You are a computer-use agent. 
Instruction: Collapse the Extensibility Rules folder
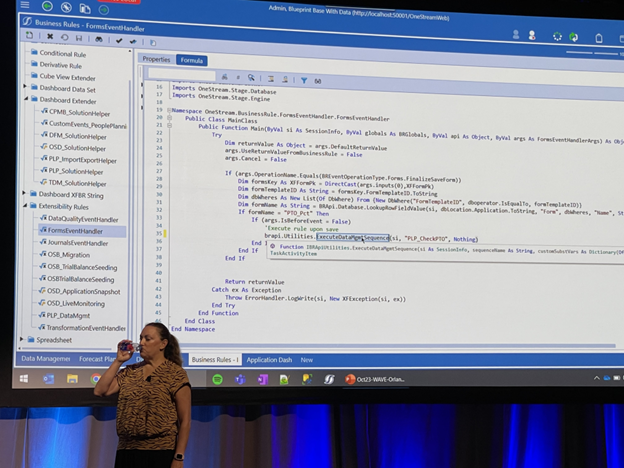coord(25,205)
